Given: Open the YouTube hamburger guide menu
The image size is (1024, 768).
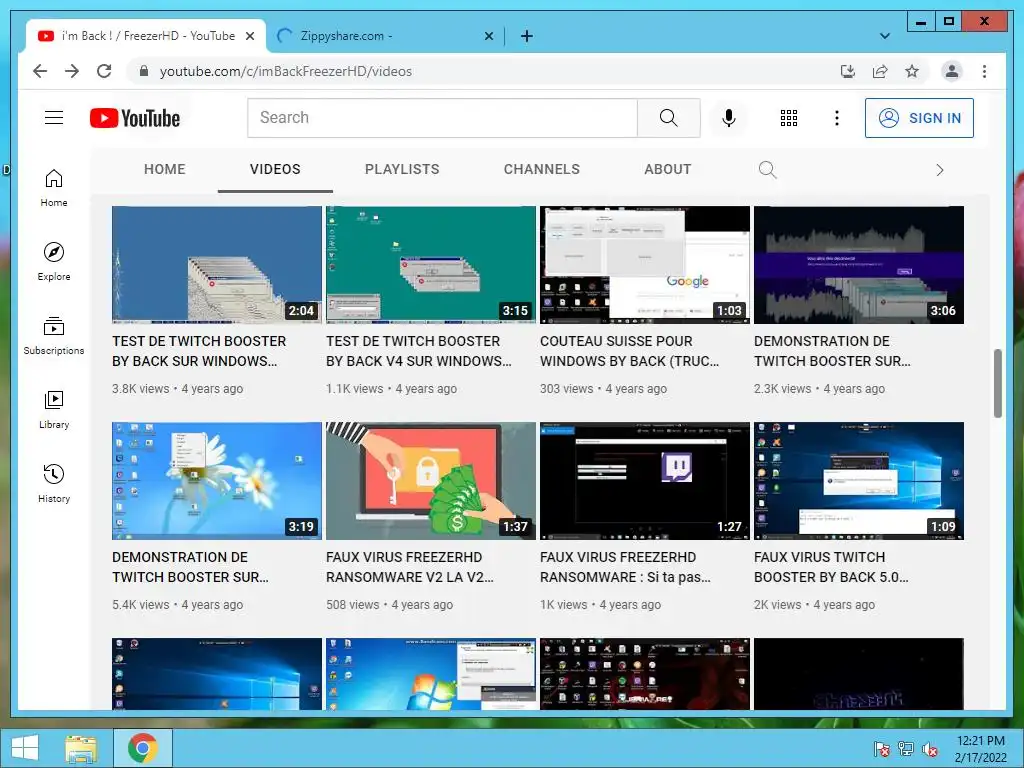Looking at the screenshot, I should click(x=54, y=118).
